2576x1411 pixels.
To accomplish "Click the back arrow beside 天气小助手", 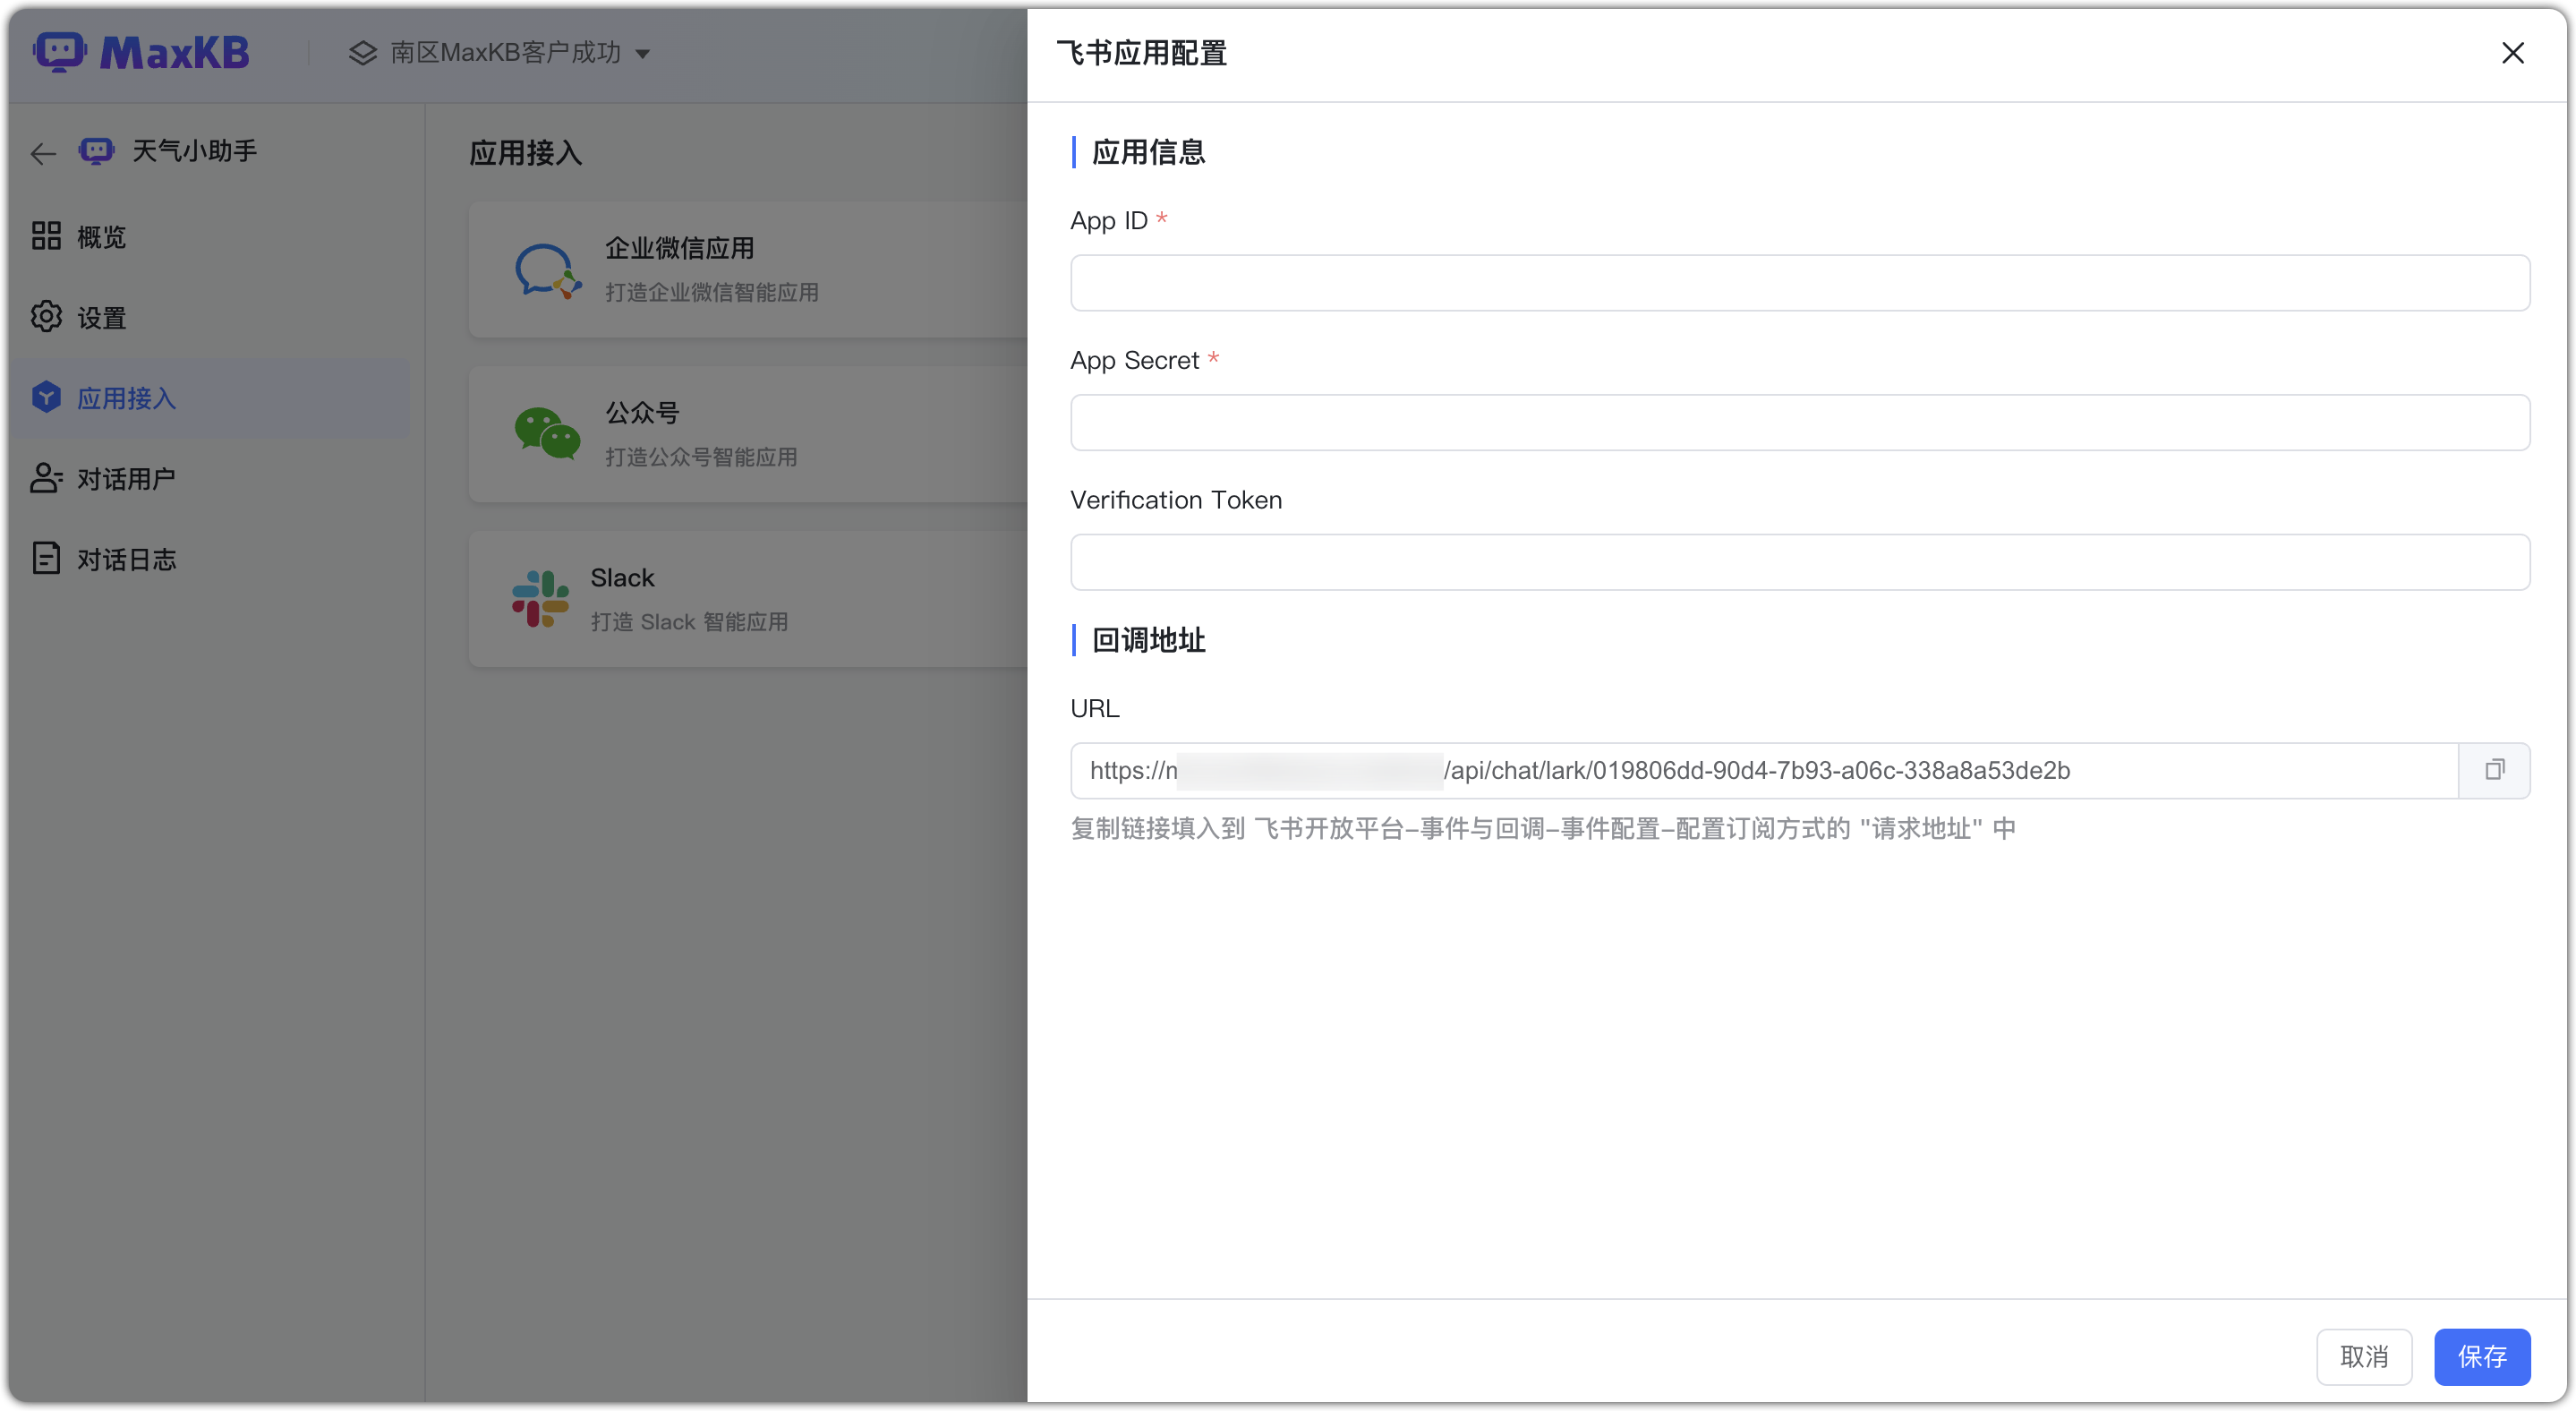I will (x=42, y=152).
